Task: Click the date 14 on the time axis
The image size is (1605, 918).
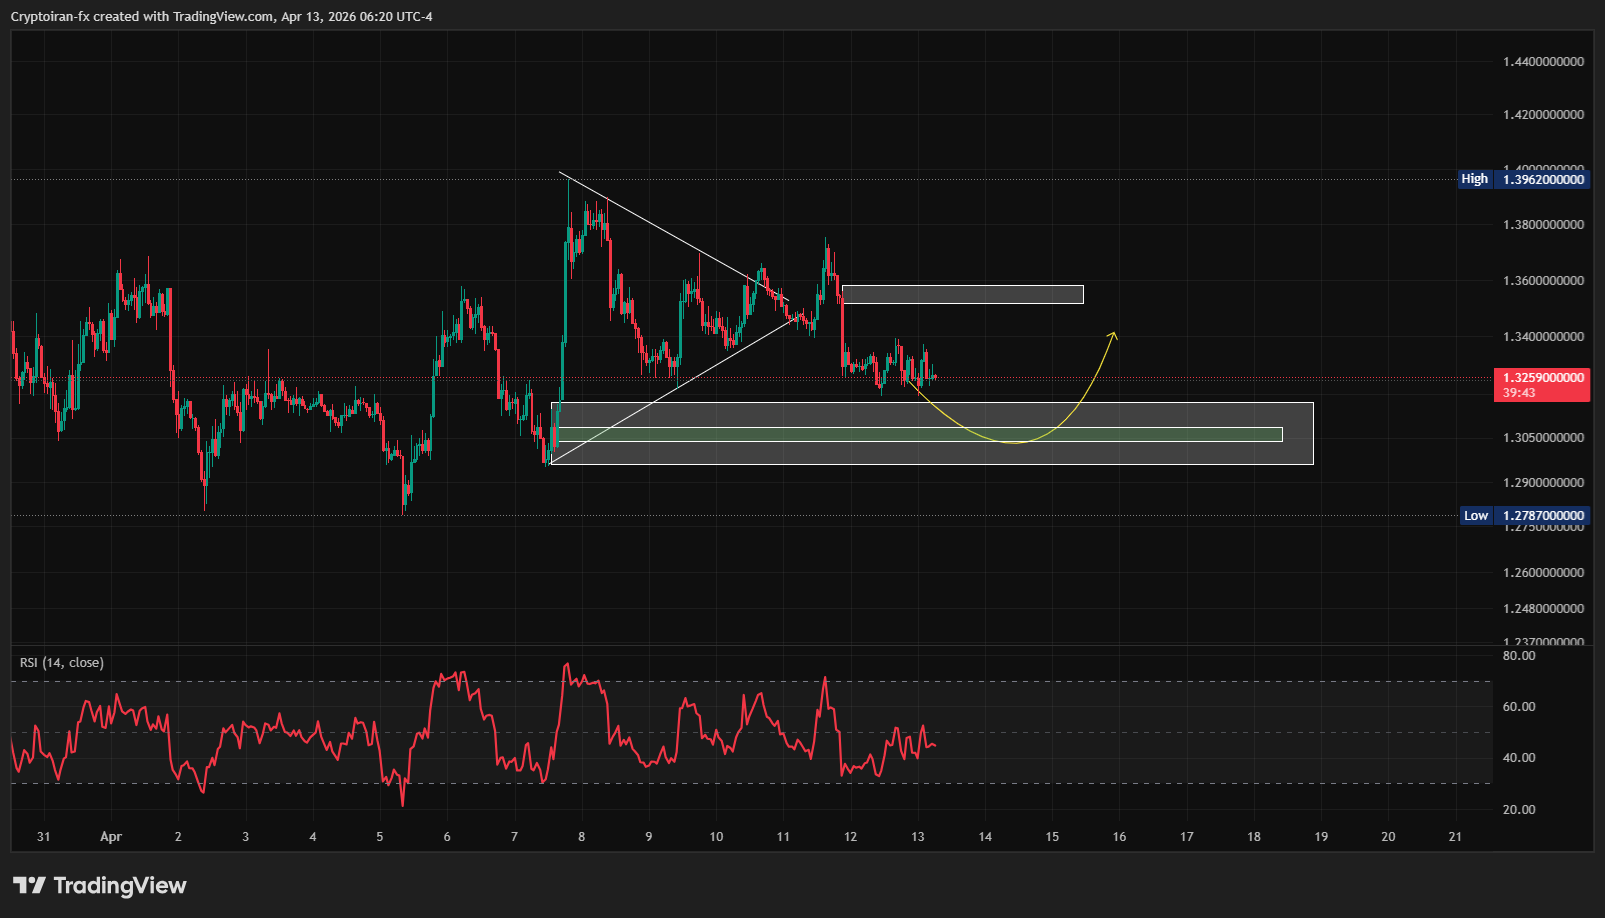Action: [985, 837]
